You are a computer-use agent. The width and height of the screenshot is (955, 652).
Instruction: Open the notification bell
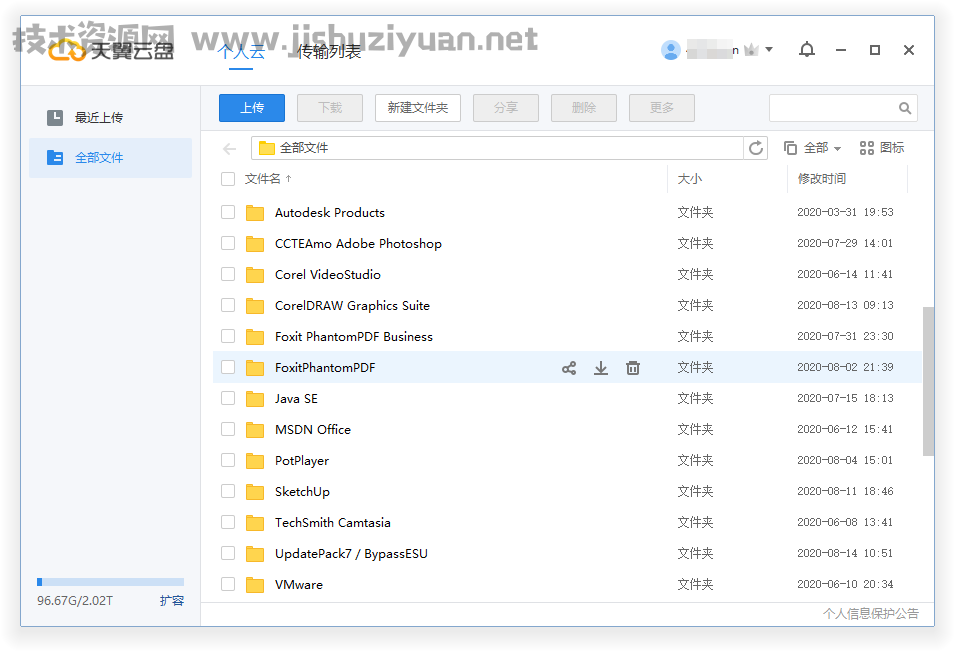(x=807, y=50)
